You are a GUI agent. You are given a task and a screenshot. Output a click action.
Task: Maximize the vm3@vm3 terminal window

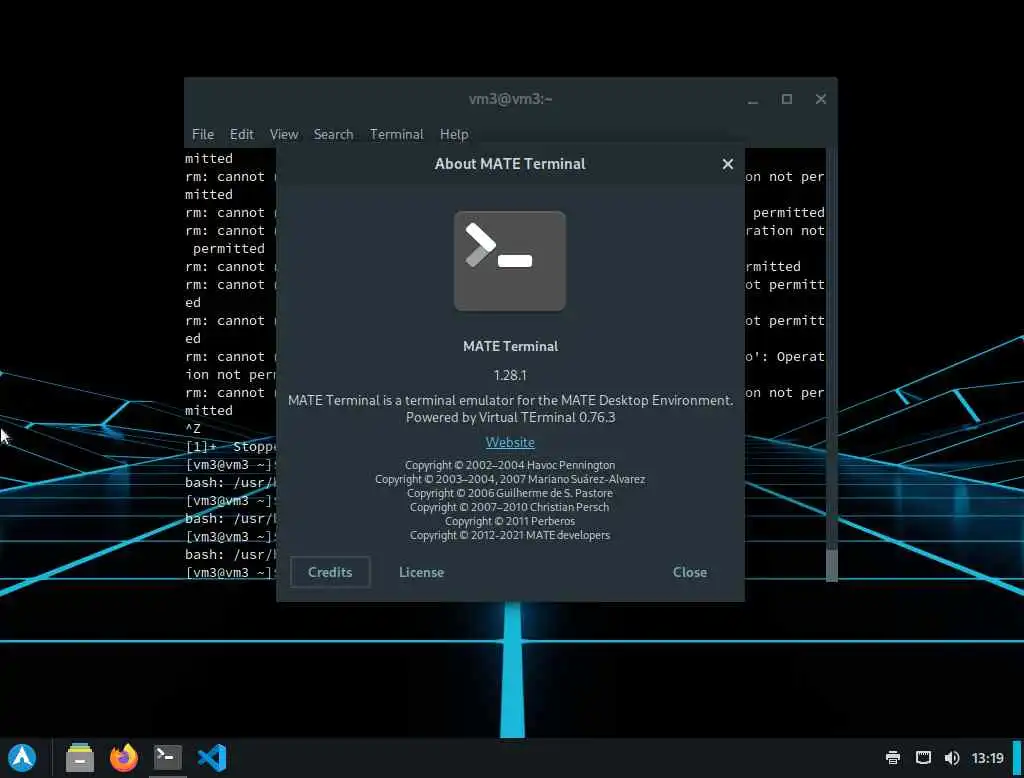787,99
